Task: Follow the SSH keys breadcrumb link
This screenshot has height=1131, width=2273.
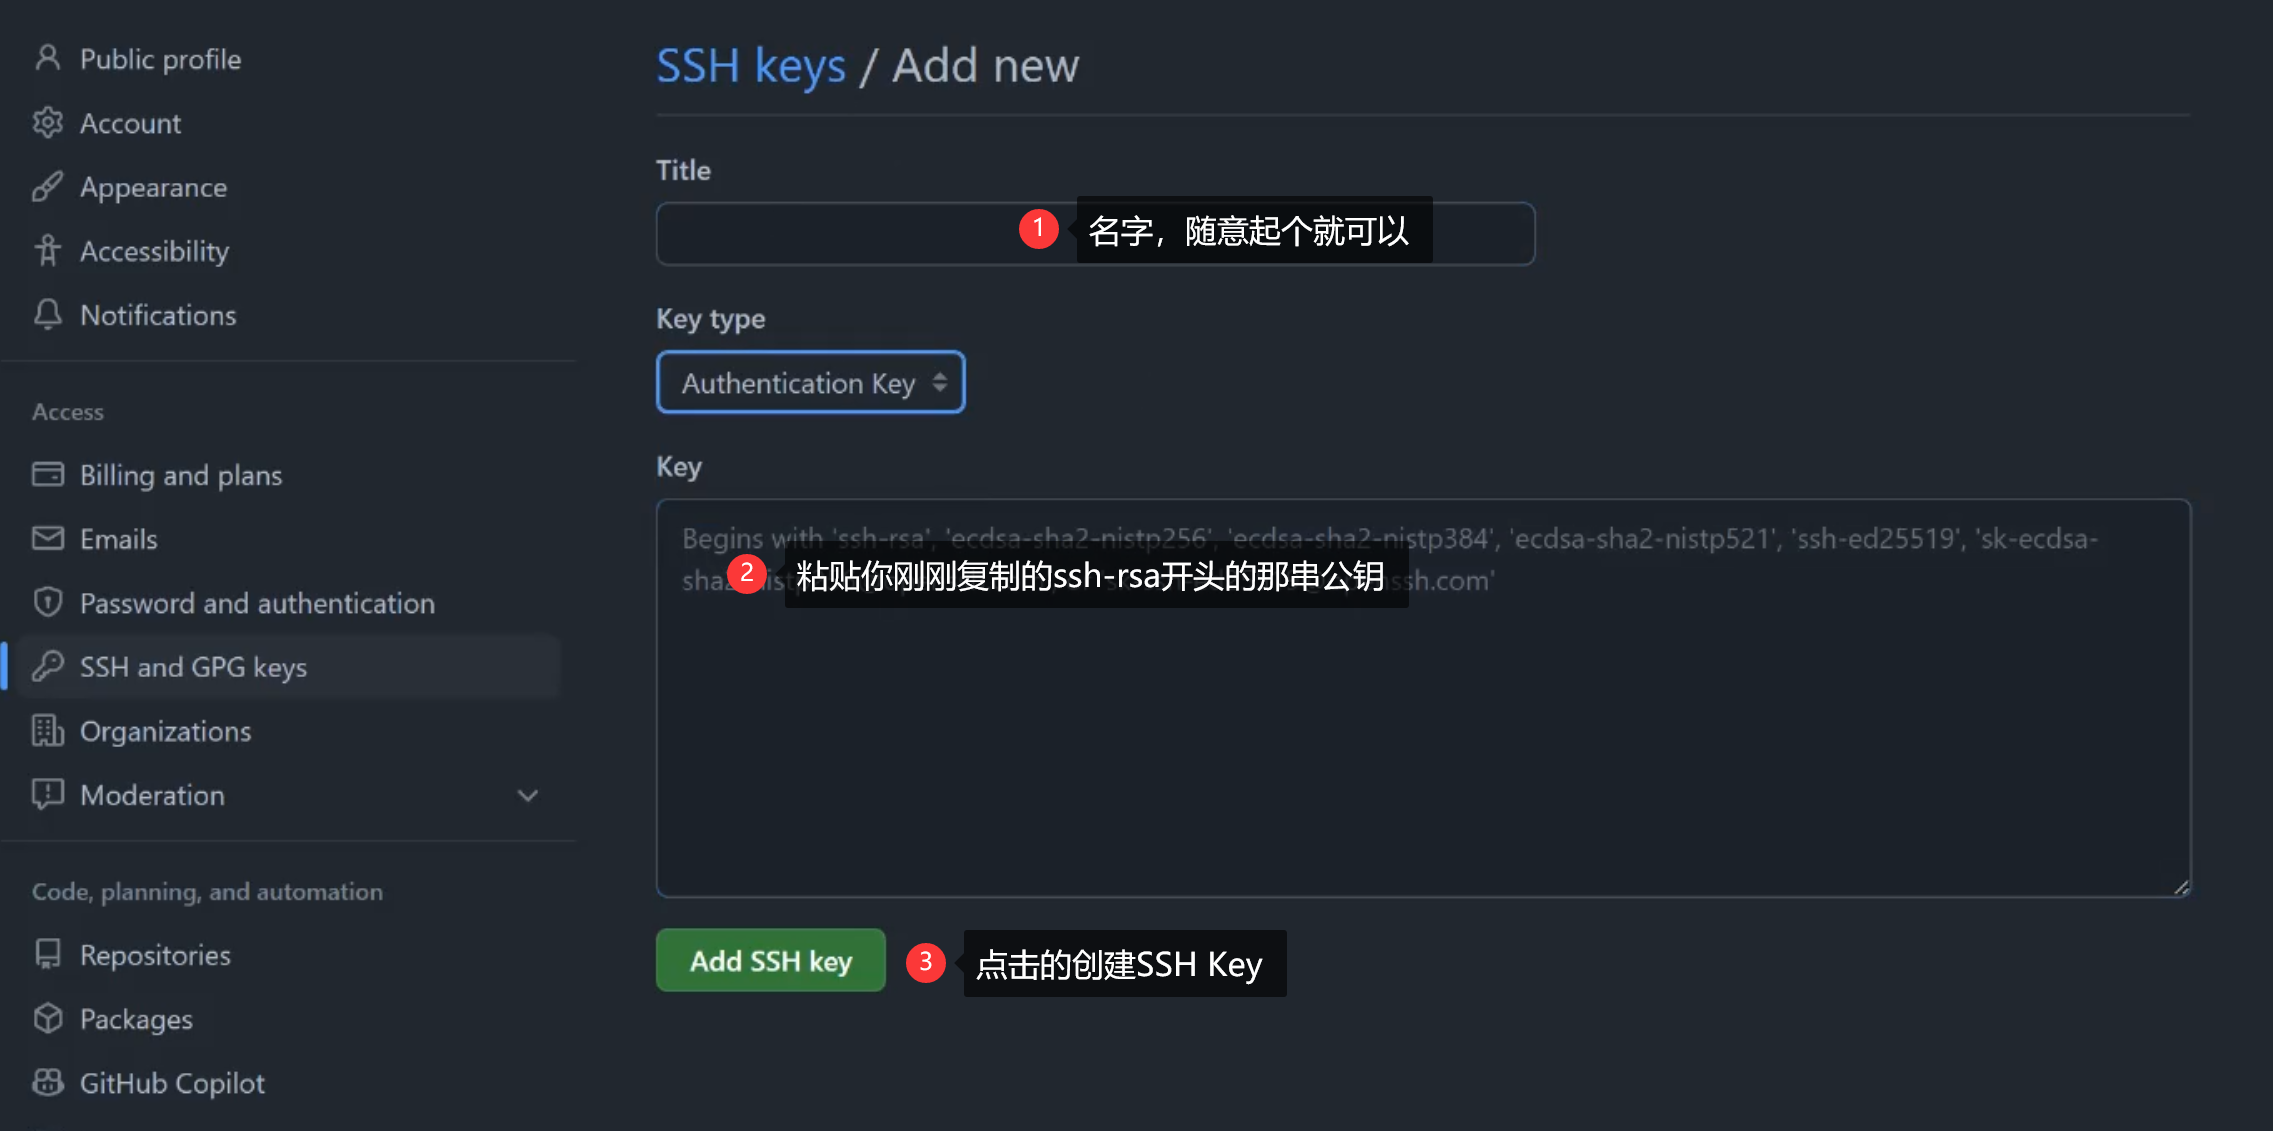Action: [751, 66]
